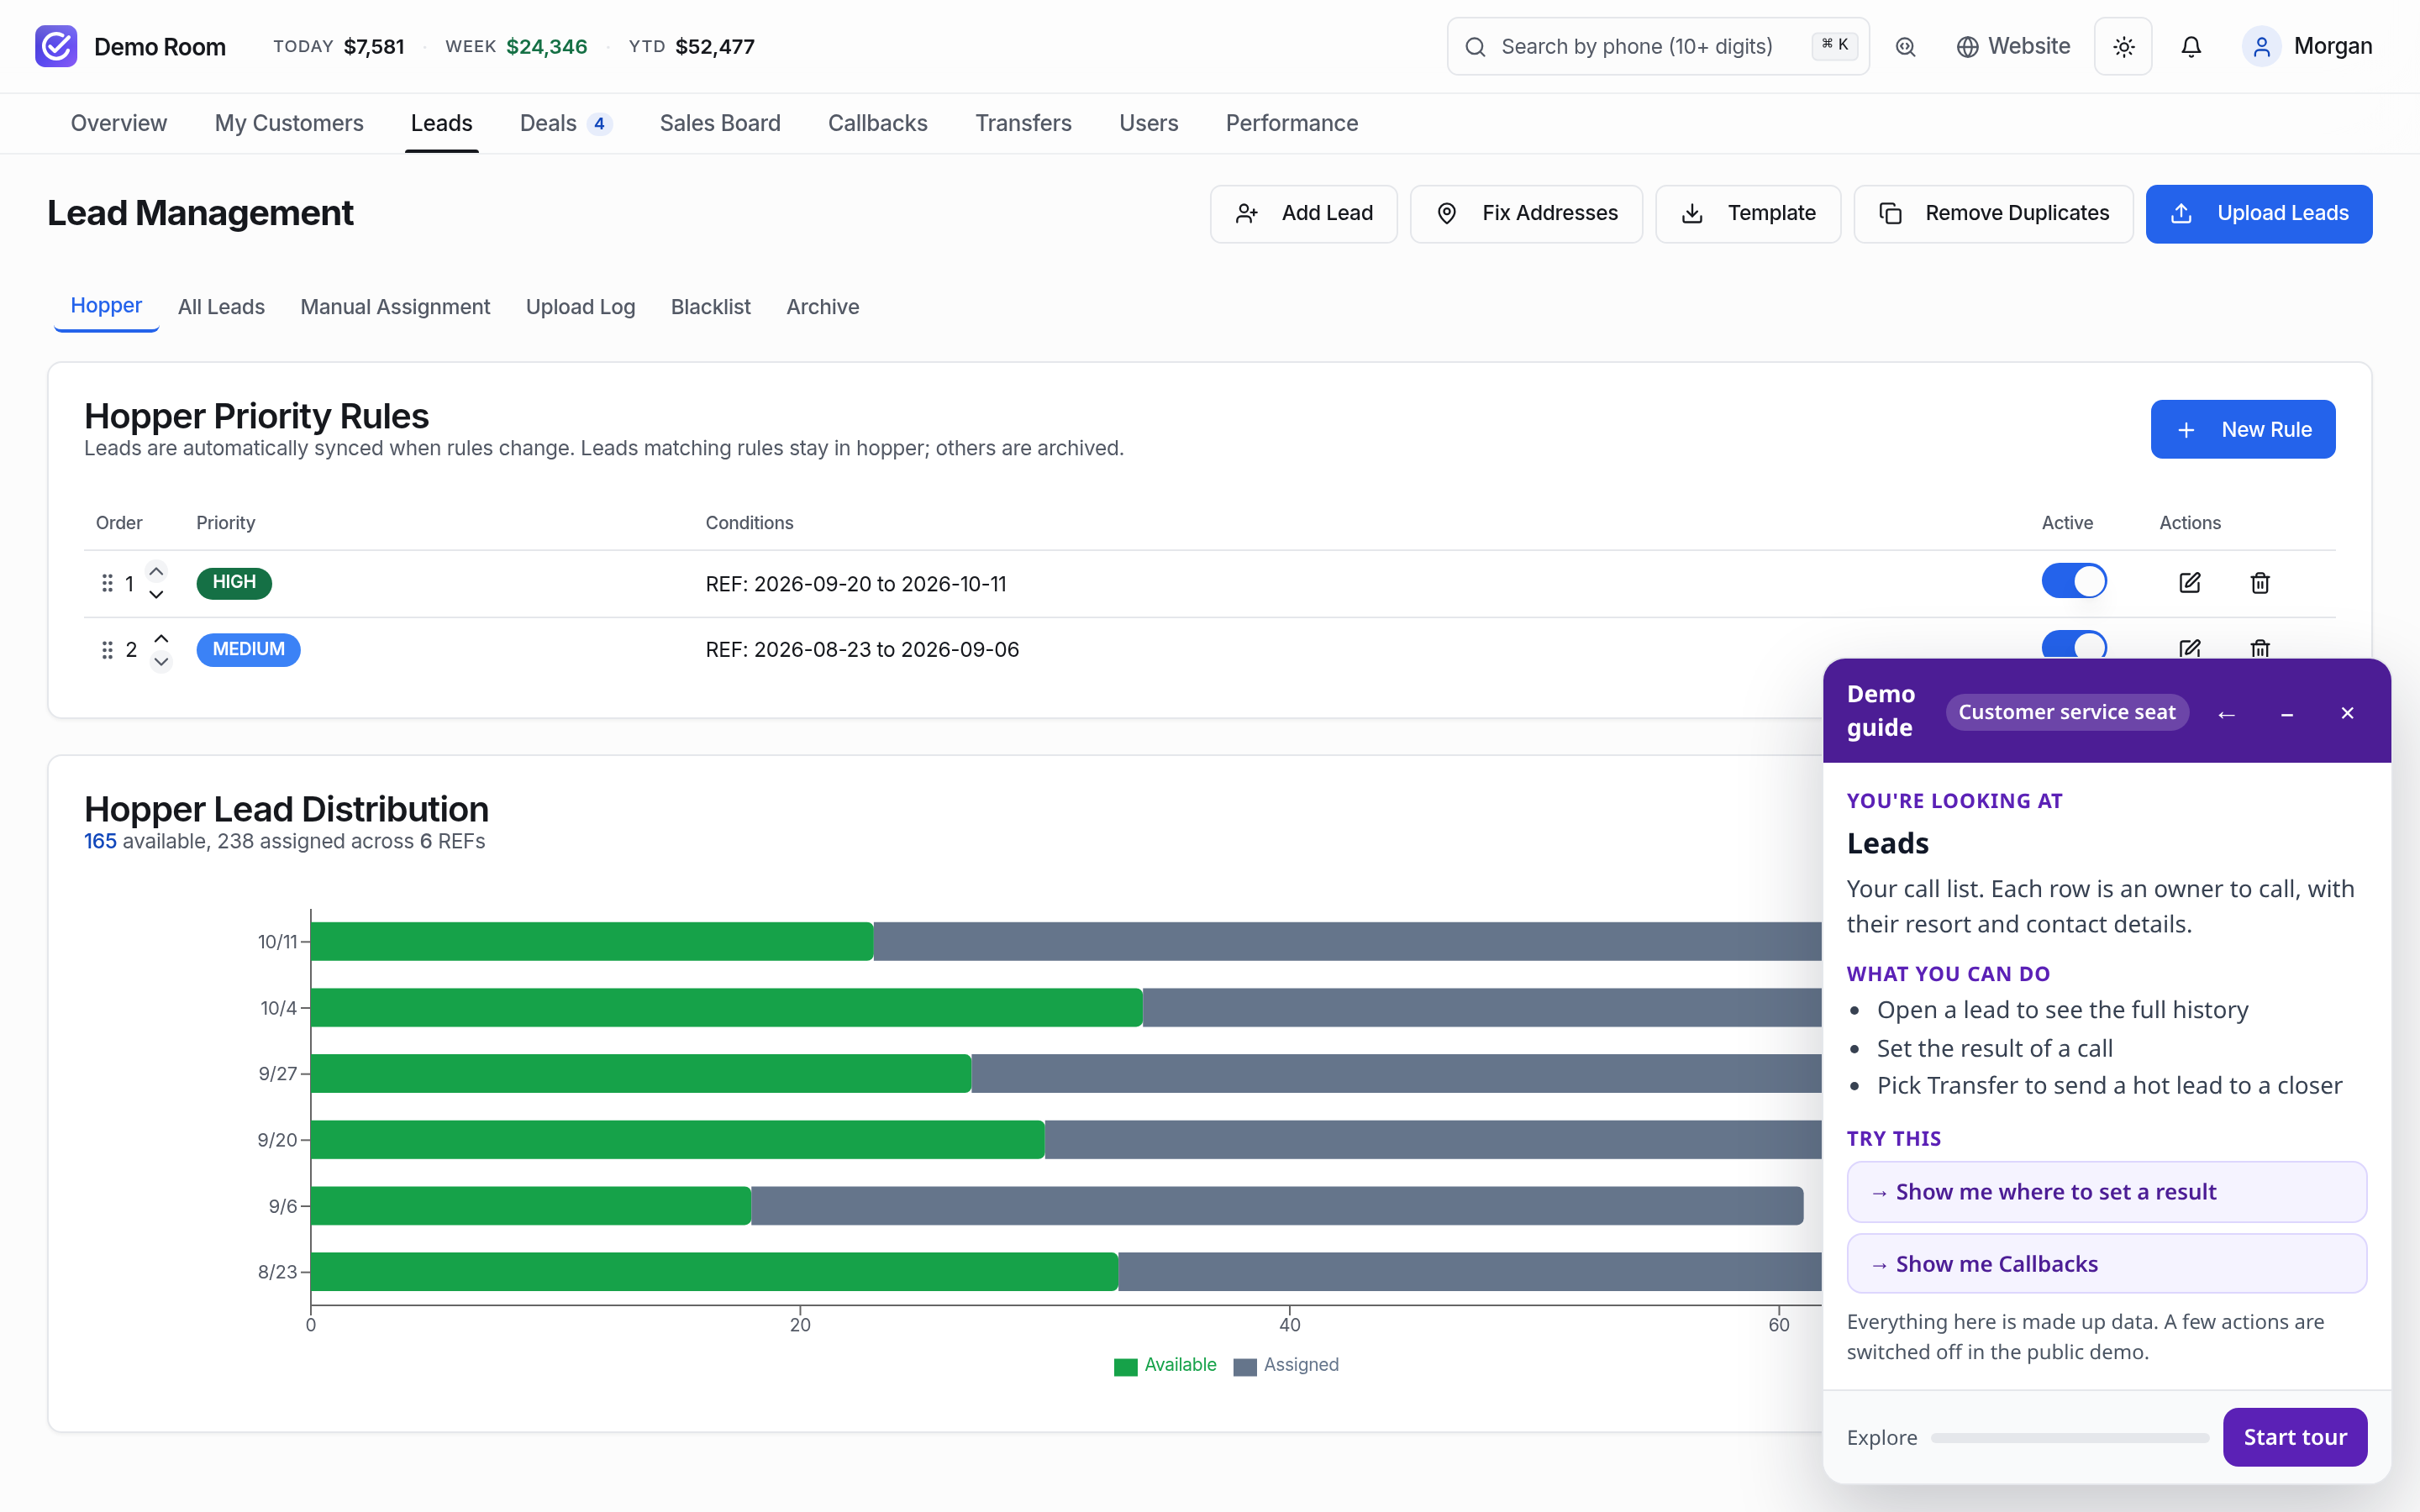Focus the search by phone field
This screenshot has height=1512, width=2420.
[1658, 47]
